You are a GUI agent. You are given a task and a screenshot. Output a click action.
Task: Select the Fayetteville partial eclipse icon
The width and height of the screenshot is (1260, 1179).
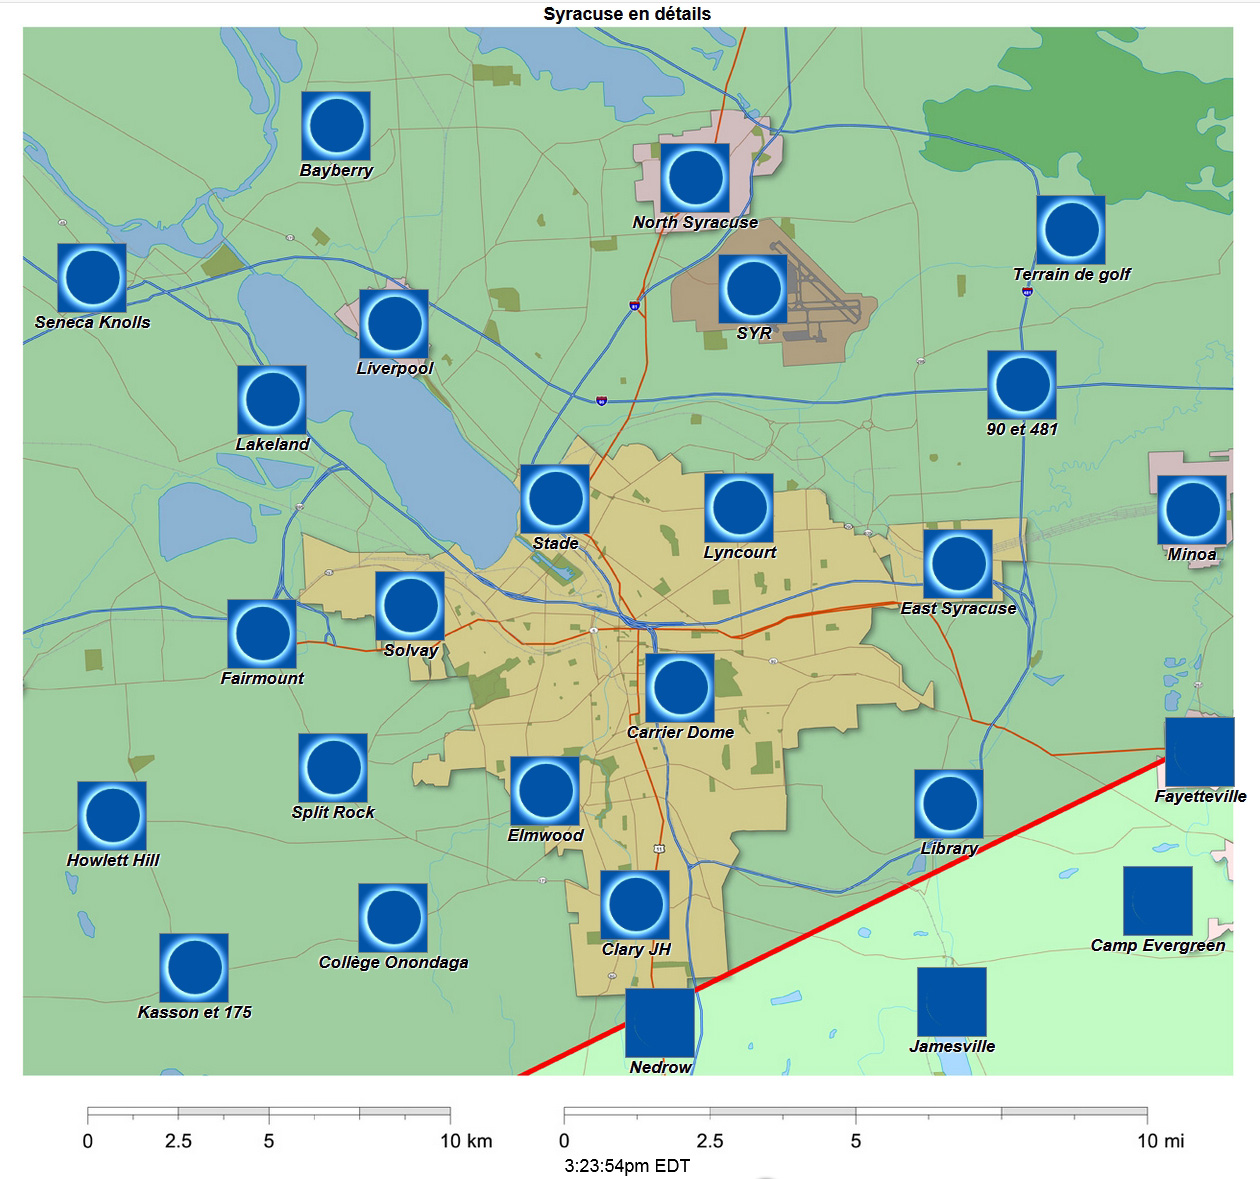click(x=1200, y=752)
